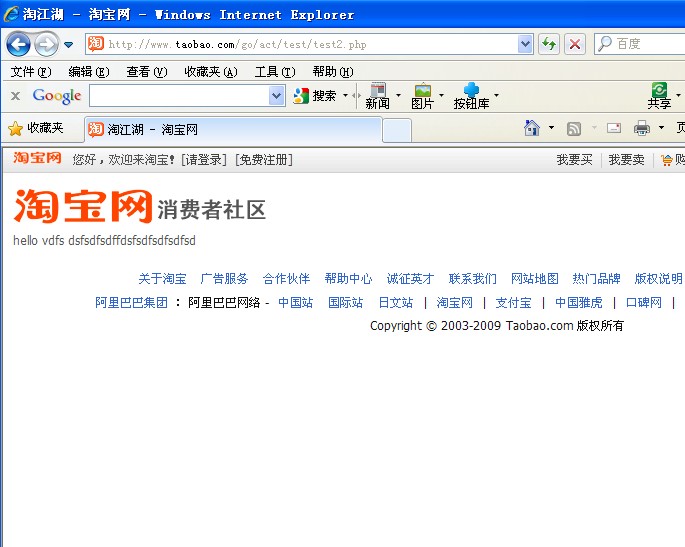This screenshot has width=685, height=547.
Task: Open the 热门品牌 footer link
Action: click(x=596, y=279)
